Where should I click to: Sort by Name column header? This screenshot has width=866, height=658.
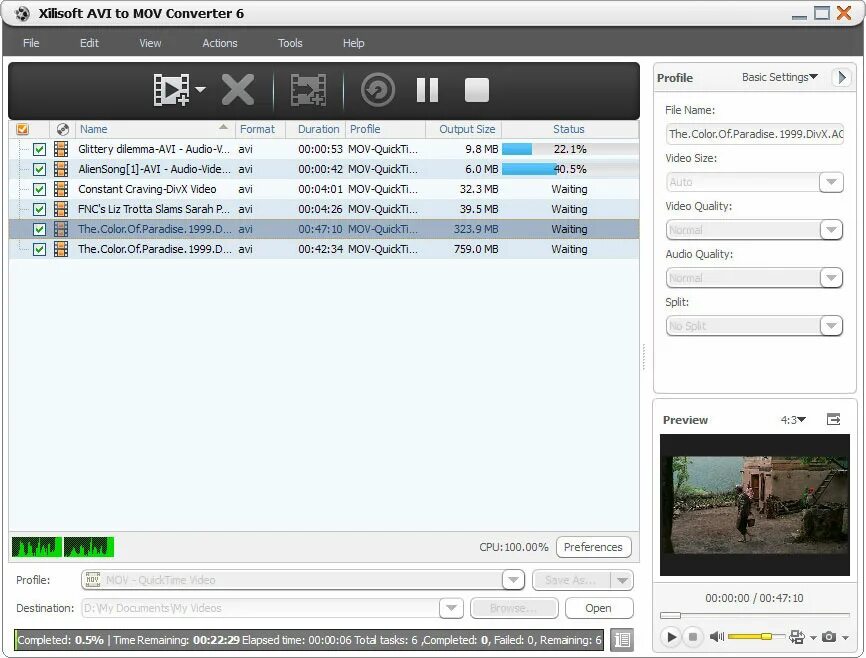pos(155,129)
